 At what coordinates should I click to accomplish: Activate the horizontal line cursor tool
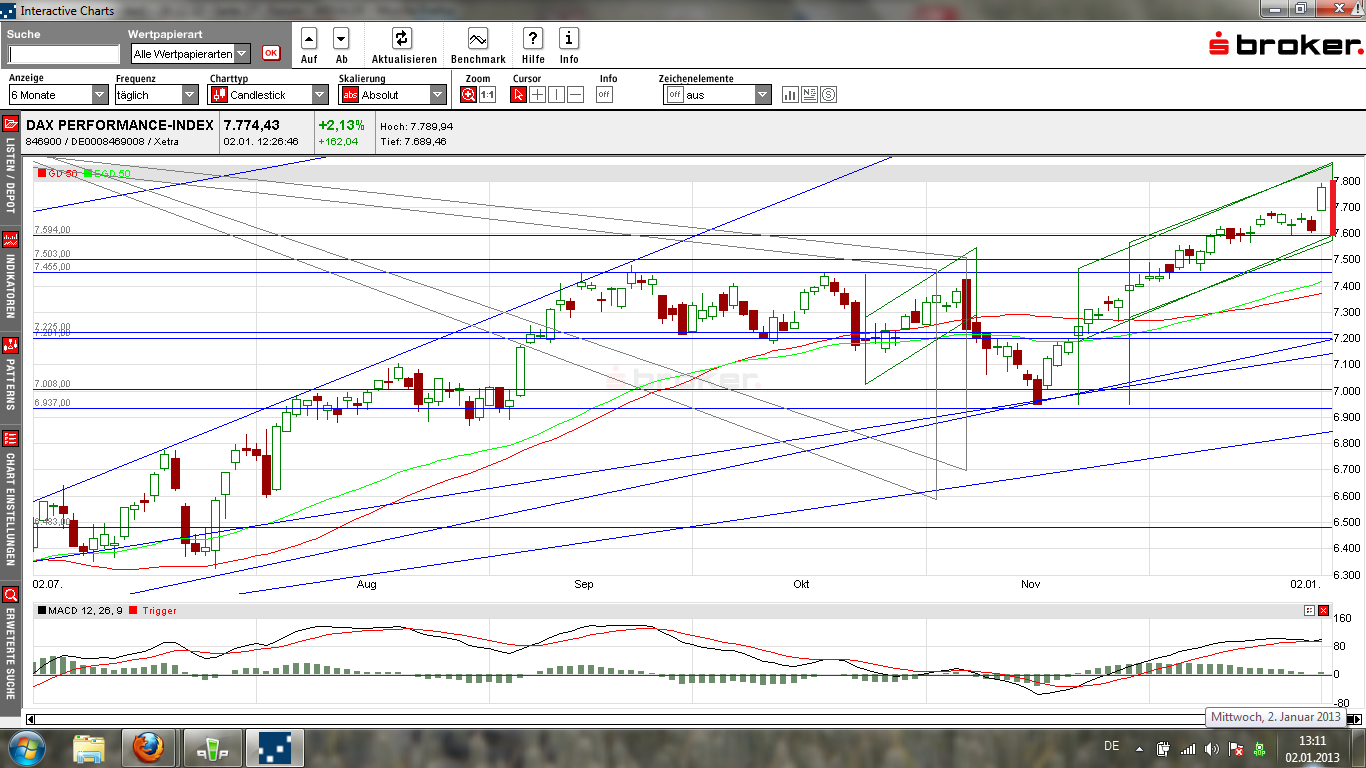tap(575, 94)
